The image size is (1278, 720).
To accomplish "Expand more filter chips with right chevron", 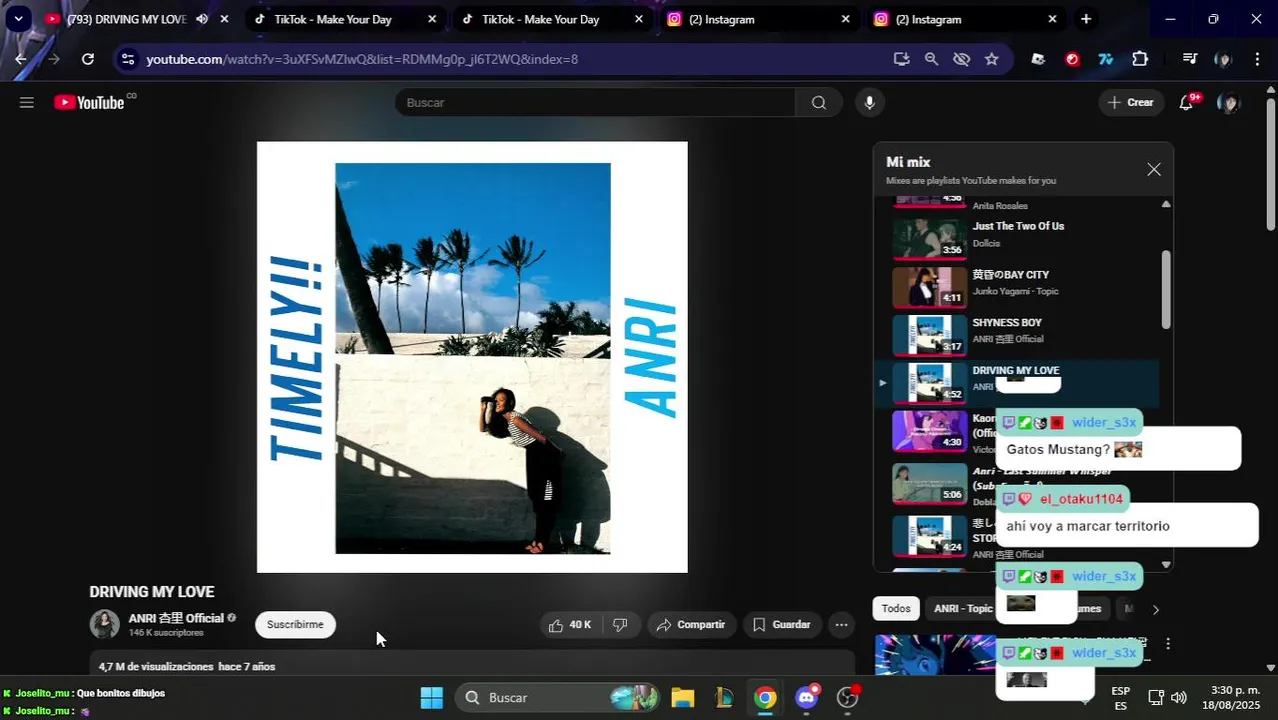I will click(x=1155, y=609).
